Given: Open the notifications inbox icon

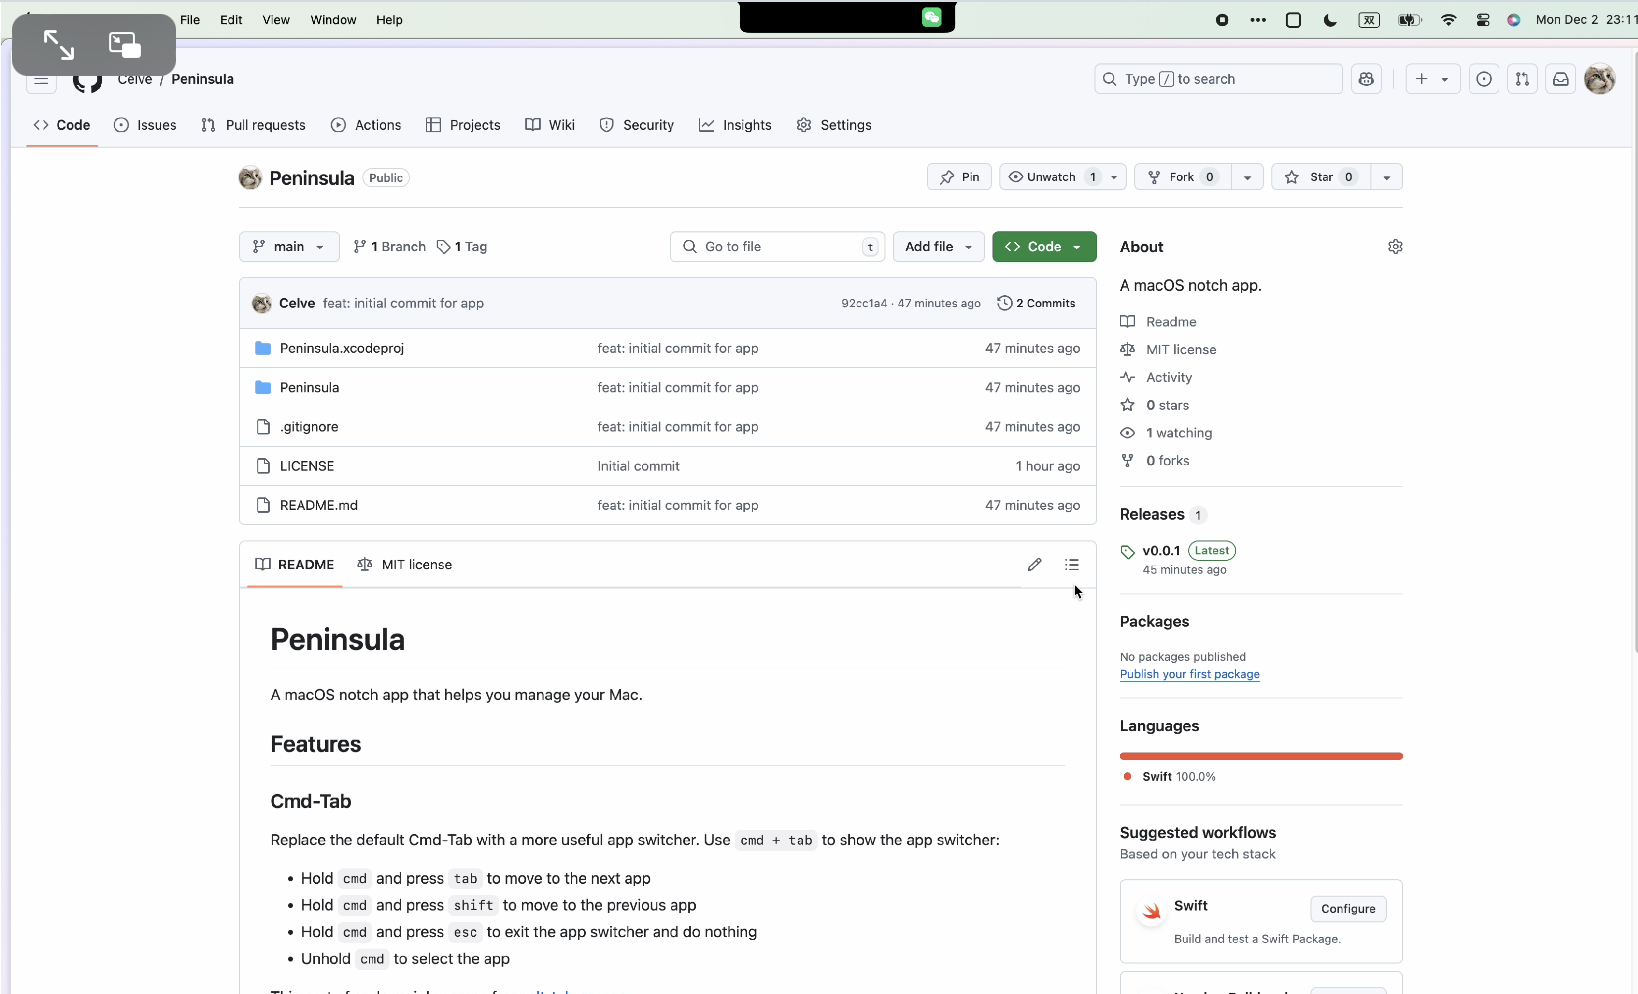Looking at the screenshot, I should pyautogui.click(x=1560, y=79).
